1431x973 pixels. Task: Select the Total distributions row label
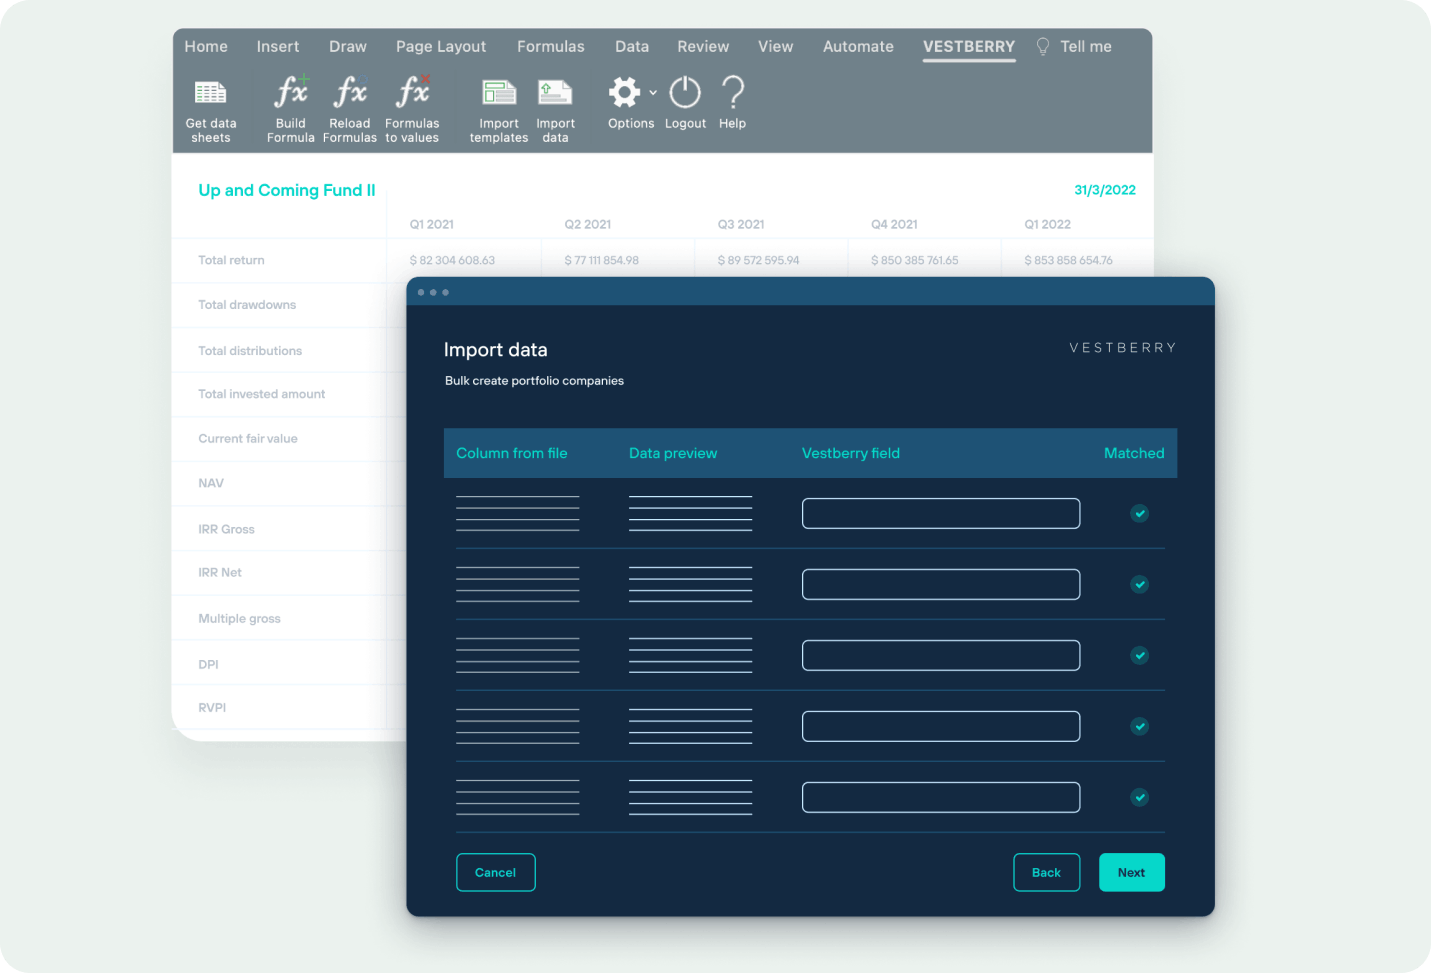point(250,351)
